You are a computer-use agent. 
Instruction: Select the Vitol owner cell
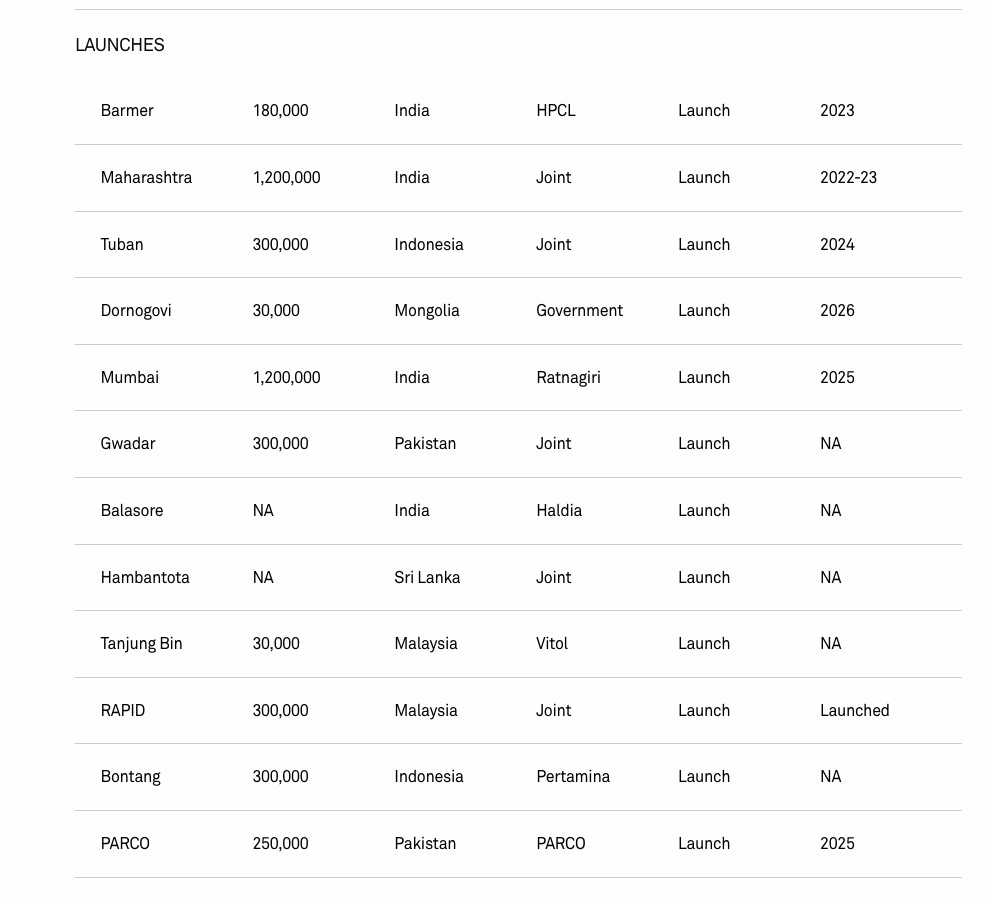pos(552,644)
